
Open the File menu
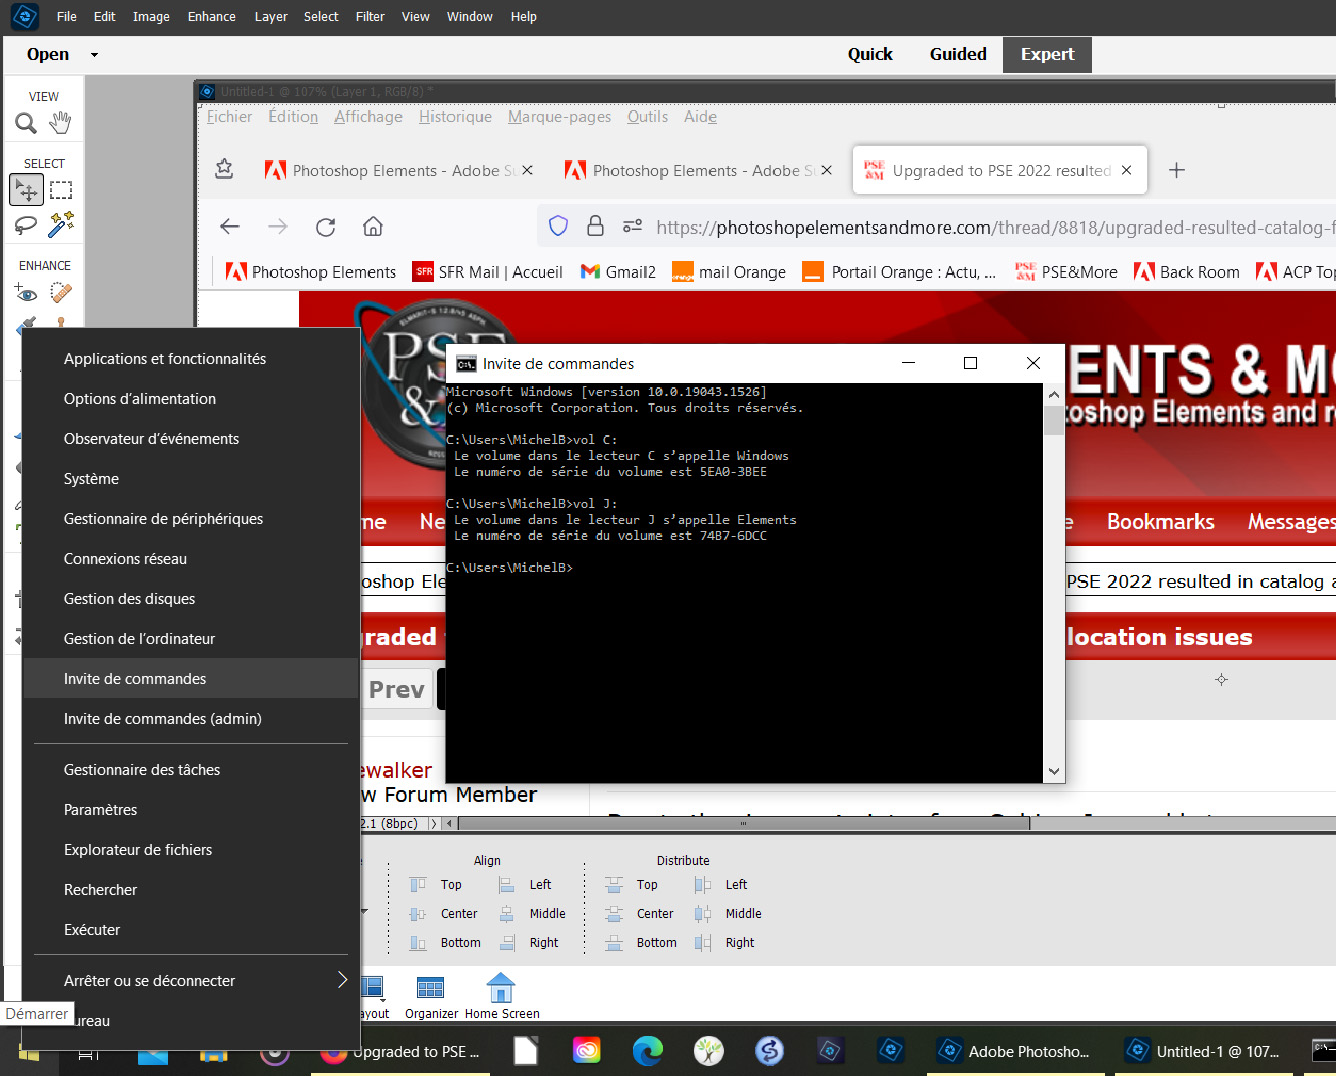[67, 17]
